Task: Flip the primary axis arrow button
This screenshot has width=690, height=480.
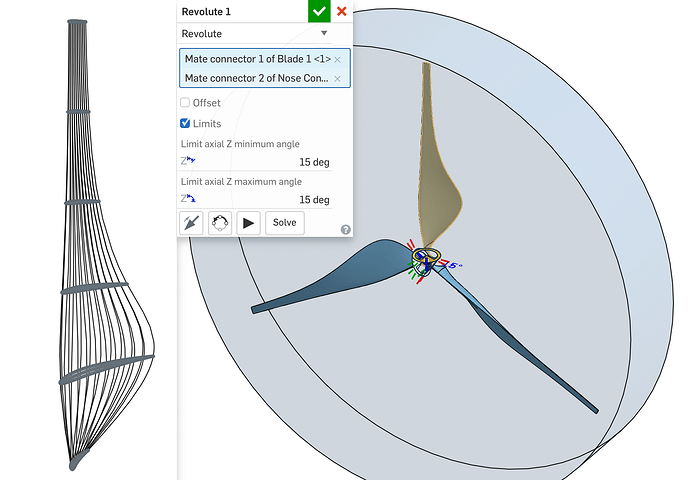Action: click(x=191, y=223)
